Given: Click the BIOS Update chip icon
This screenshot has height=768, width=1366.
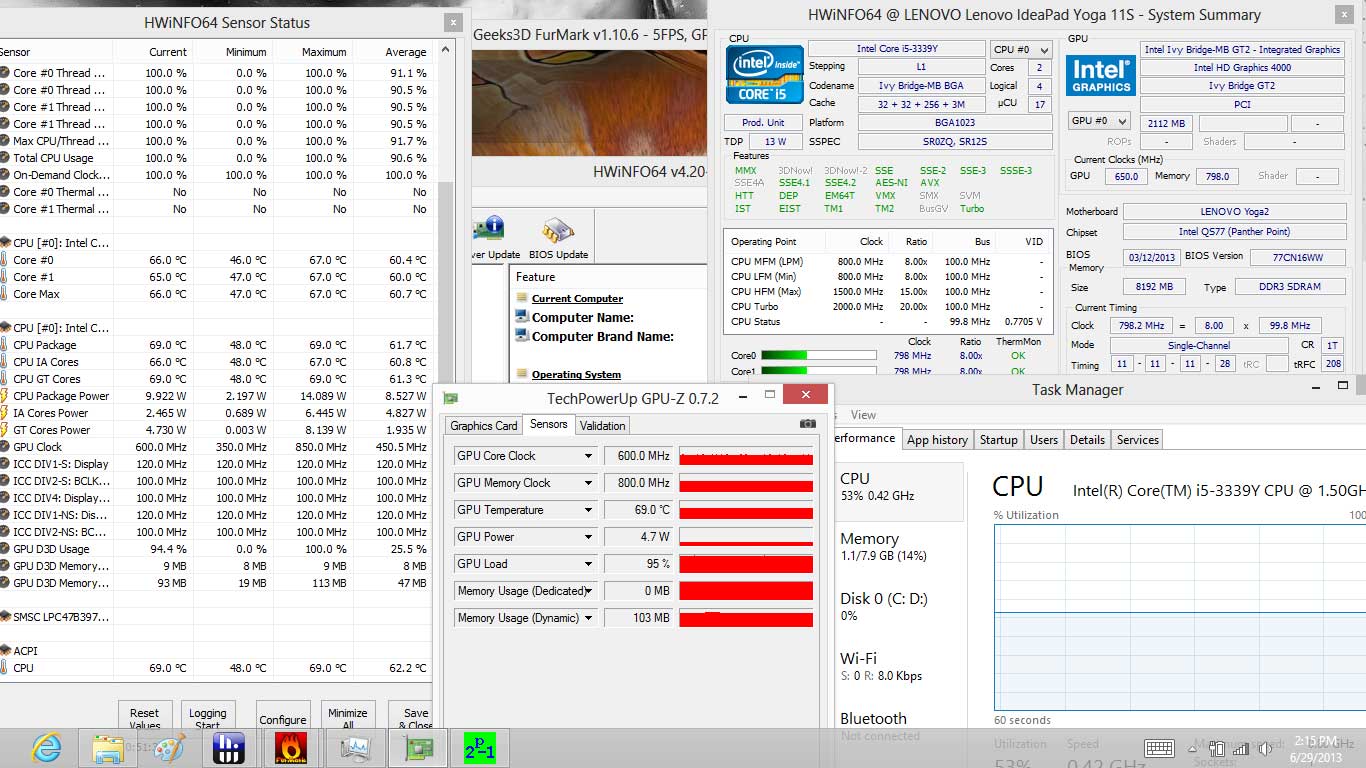Looking at the screenshot, I should click(x=557, y=231).
